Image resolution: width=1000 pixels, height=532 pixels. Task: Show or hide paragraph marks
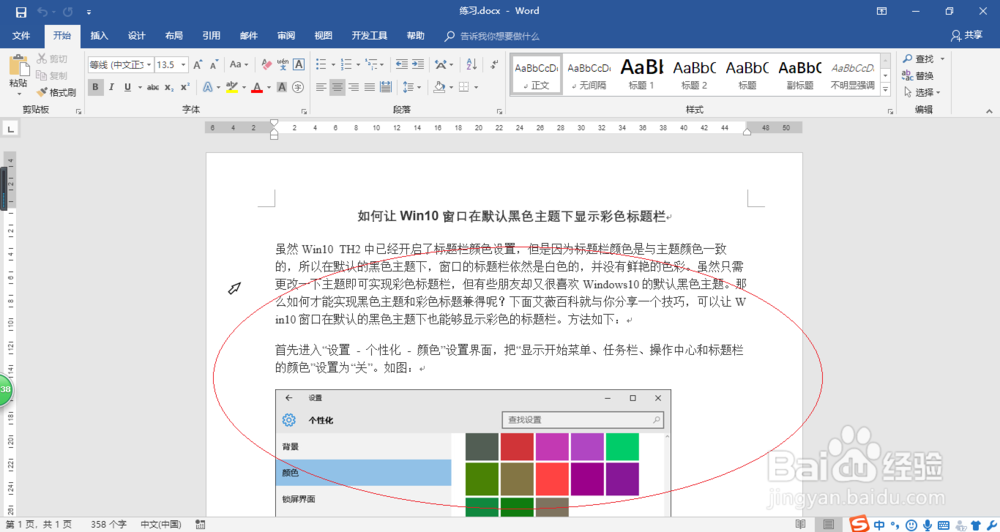click(x=494, y=64)
